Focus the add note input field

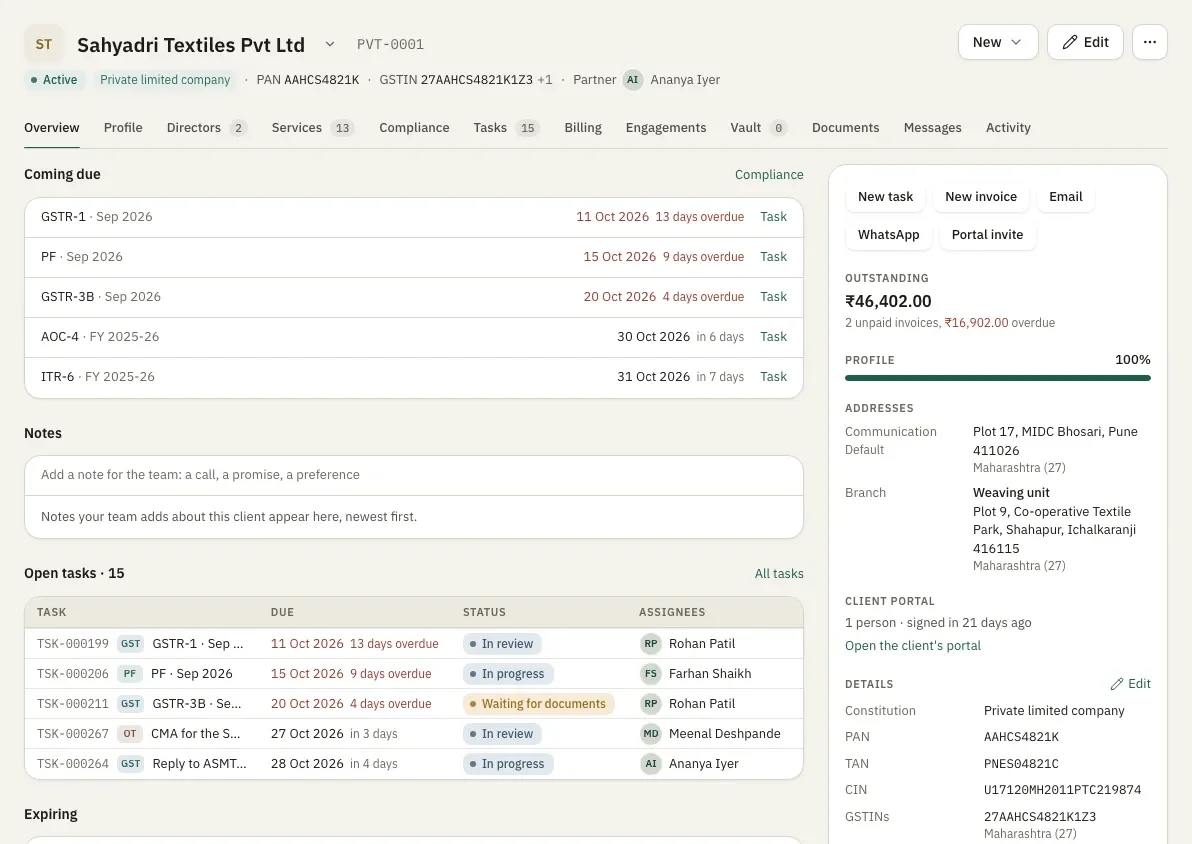[414, 475]
